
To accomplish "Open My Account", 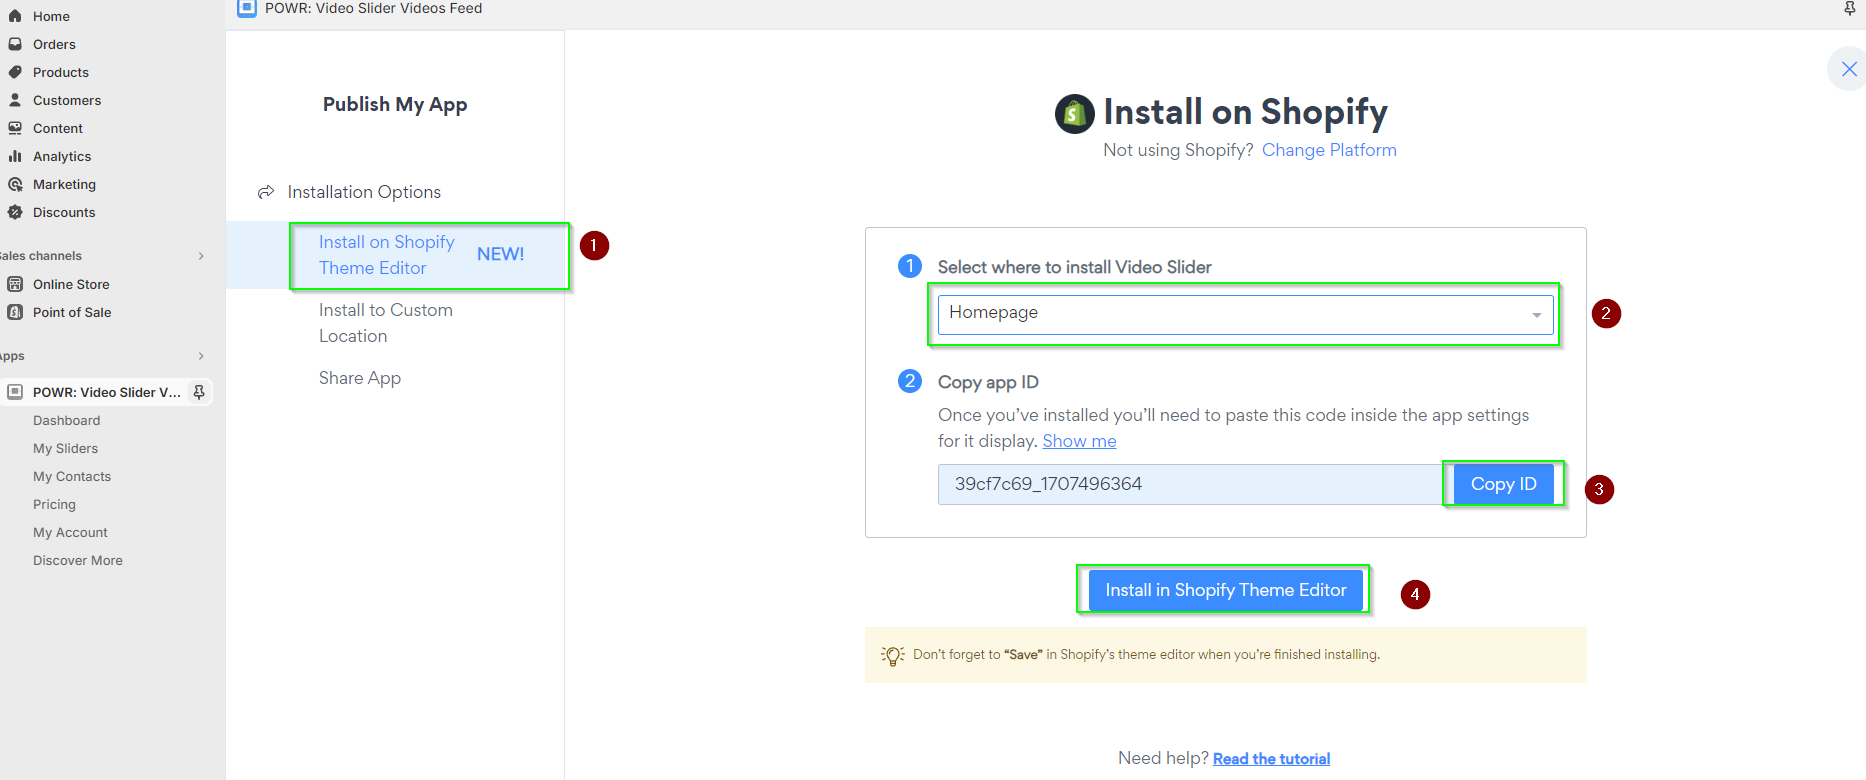I will pos(70,532).
